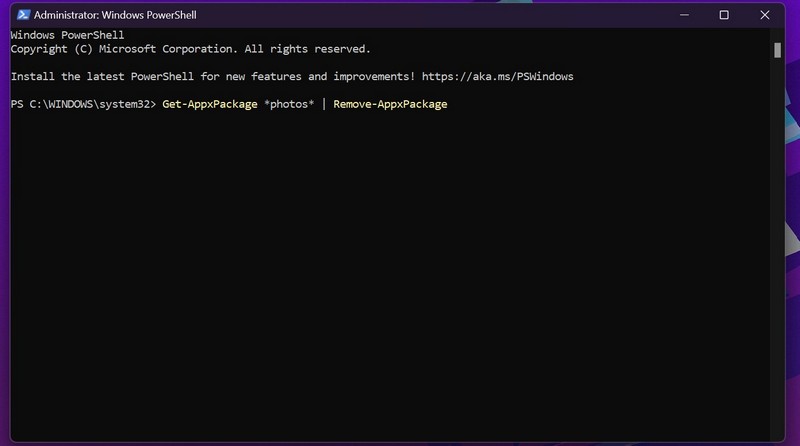Close the Administrator PowerShell window

(764, 15)
